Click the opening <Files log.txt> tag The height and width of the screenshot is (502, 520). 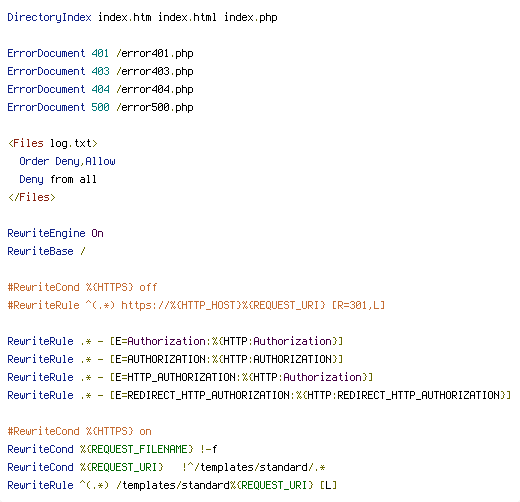coord(53,143)
